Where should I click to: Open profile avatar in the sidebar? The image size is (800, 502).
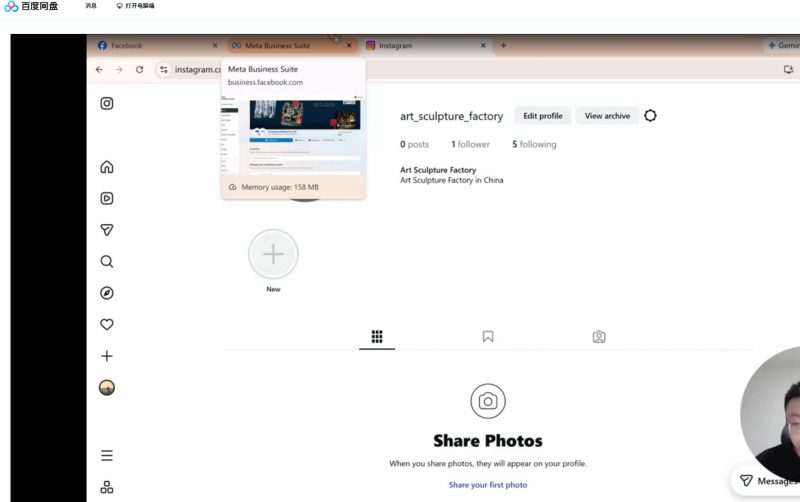[x=107, y=388]
